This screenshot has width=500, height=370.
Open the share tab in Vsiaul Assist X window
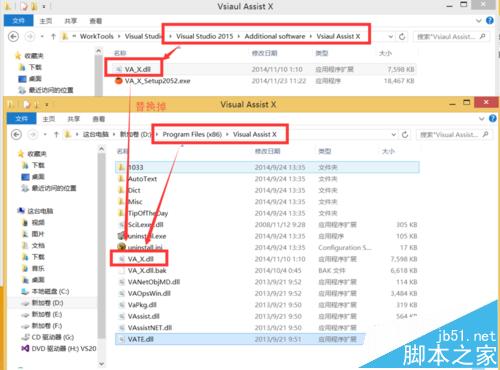point(71,21)
